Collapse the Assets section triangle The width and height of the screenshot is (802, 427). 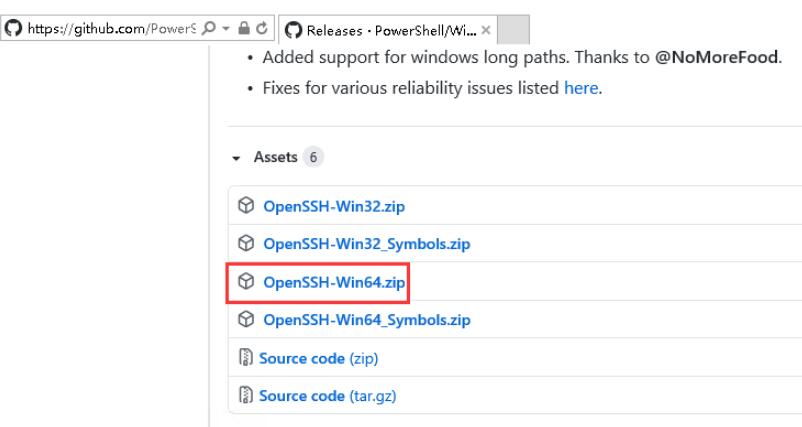[x=236, y=158]
